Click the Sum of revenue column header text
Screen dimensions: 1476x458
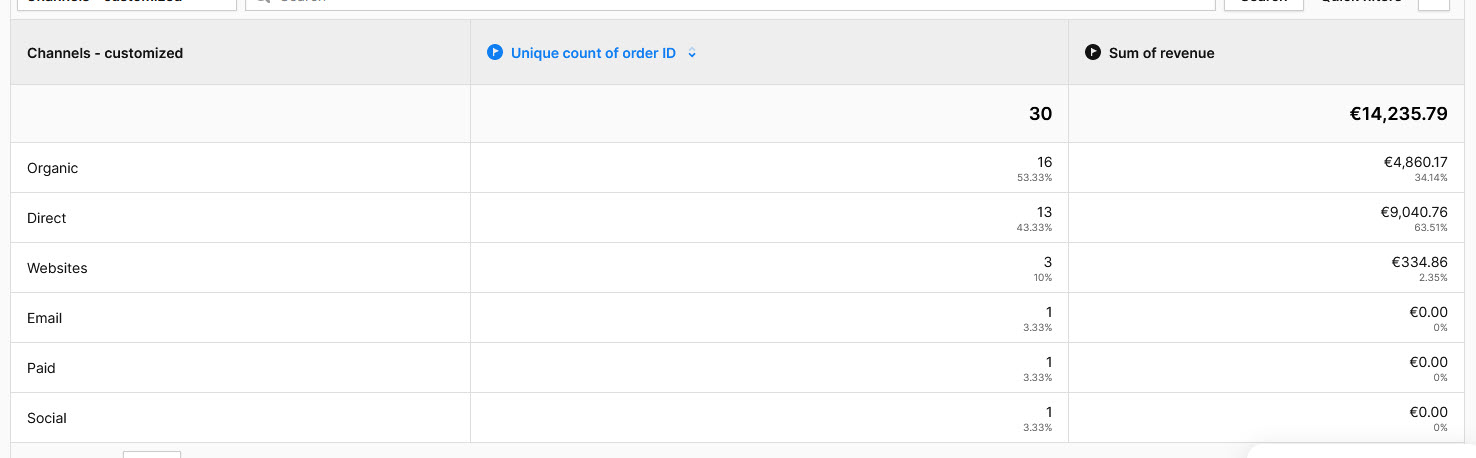(x=1161, y=53)
